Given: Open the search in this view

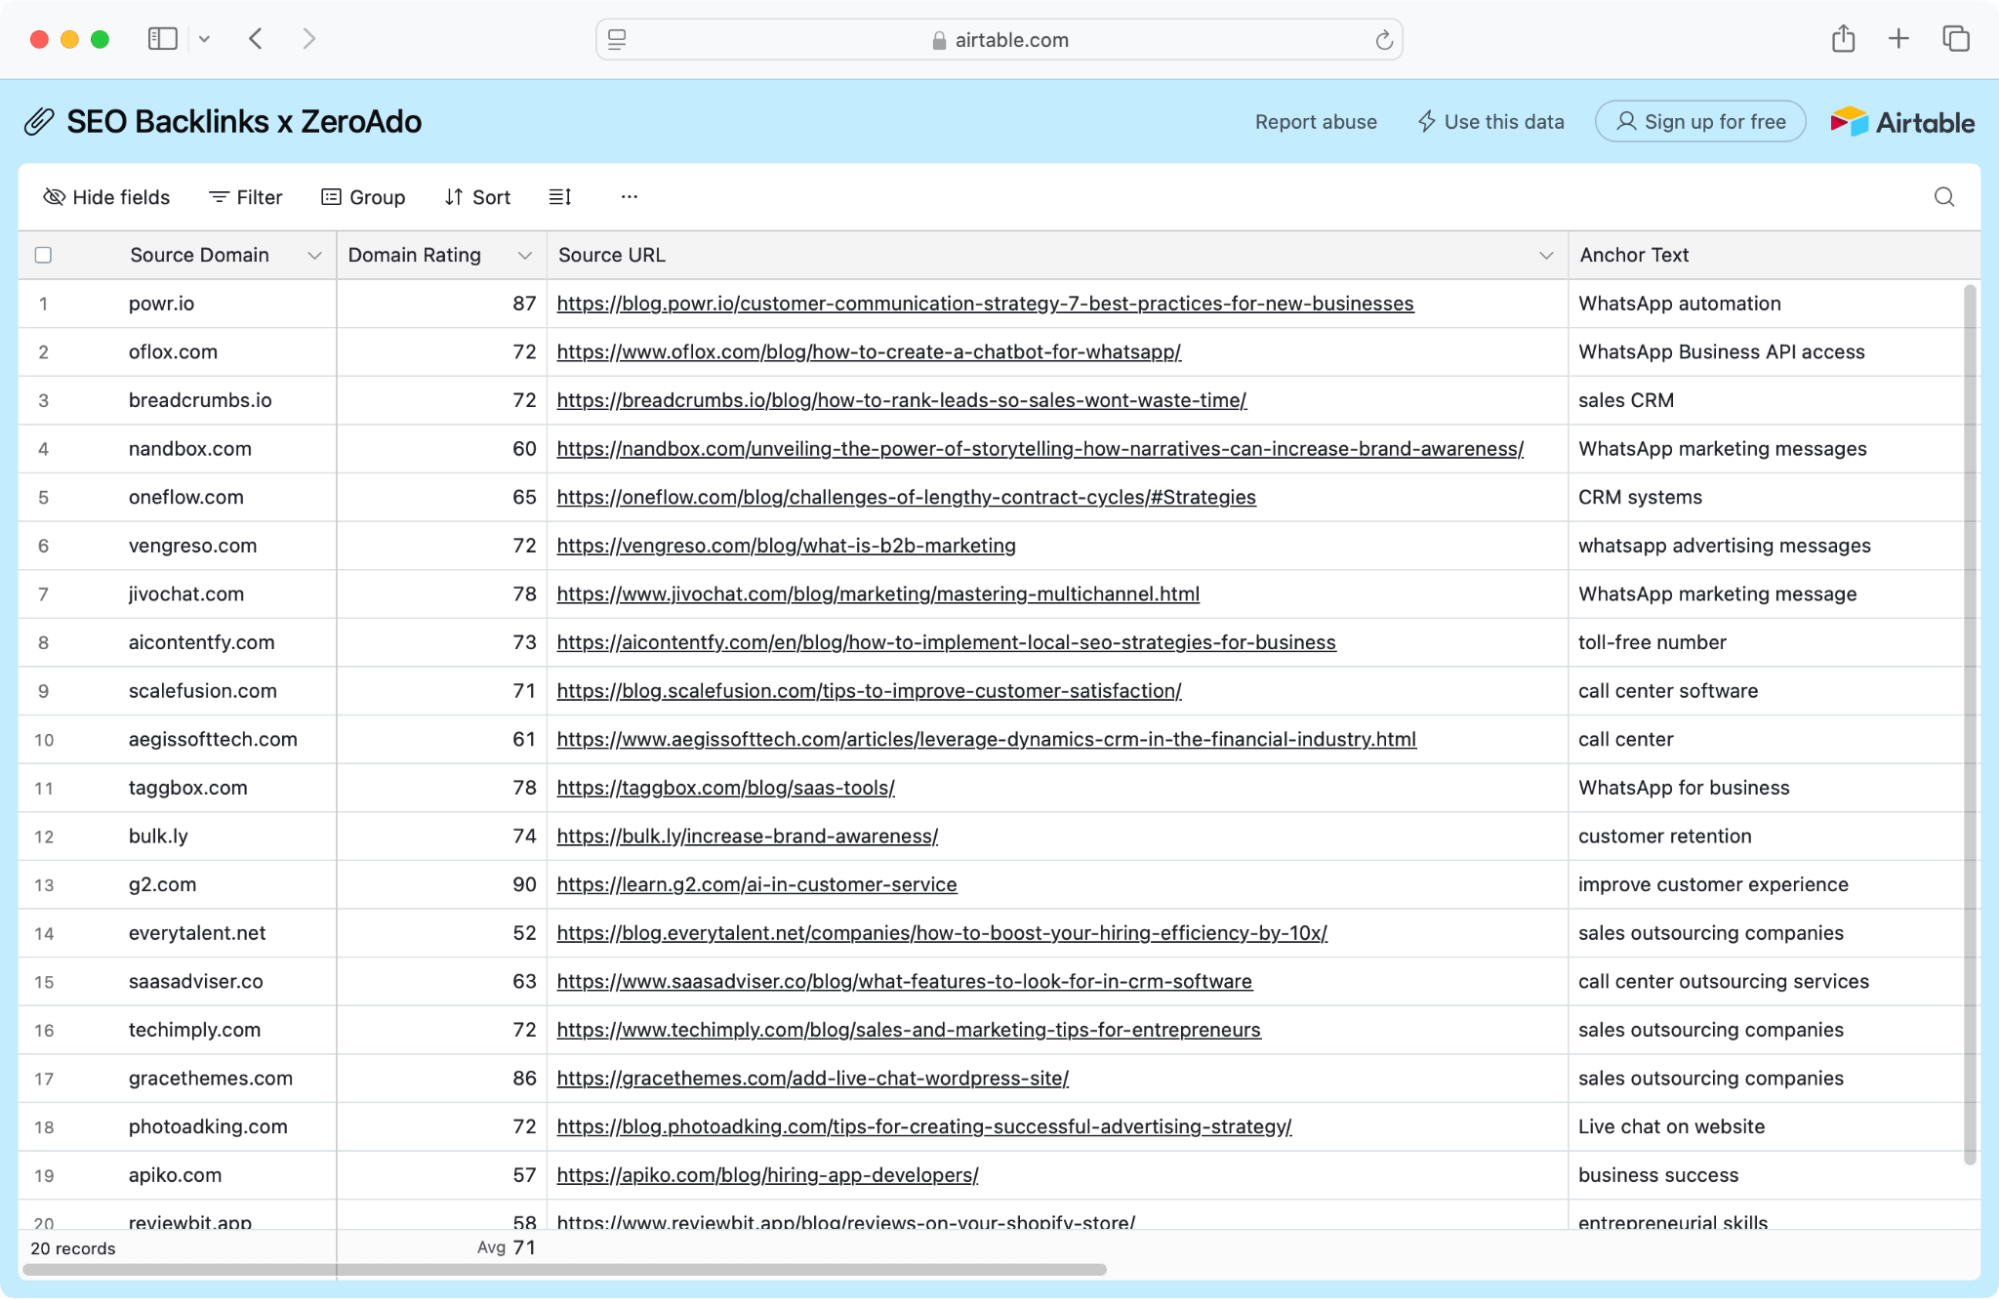Looking at the screenshot, I should coord(1944,197).
